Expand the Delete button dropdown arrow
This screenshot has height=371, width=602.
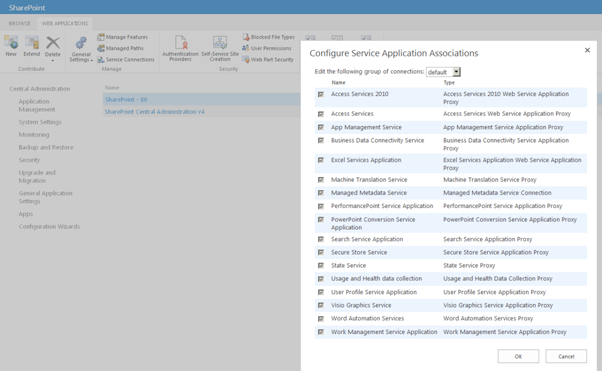coord(53,61)
